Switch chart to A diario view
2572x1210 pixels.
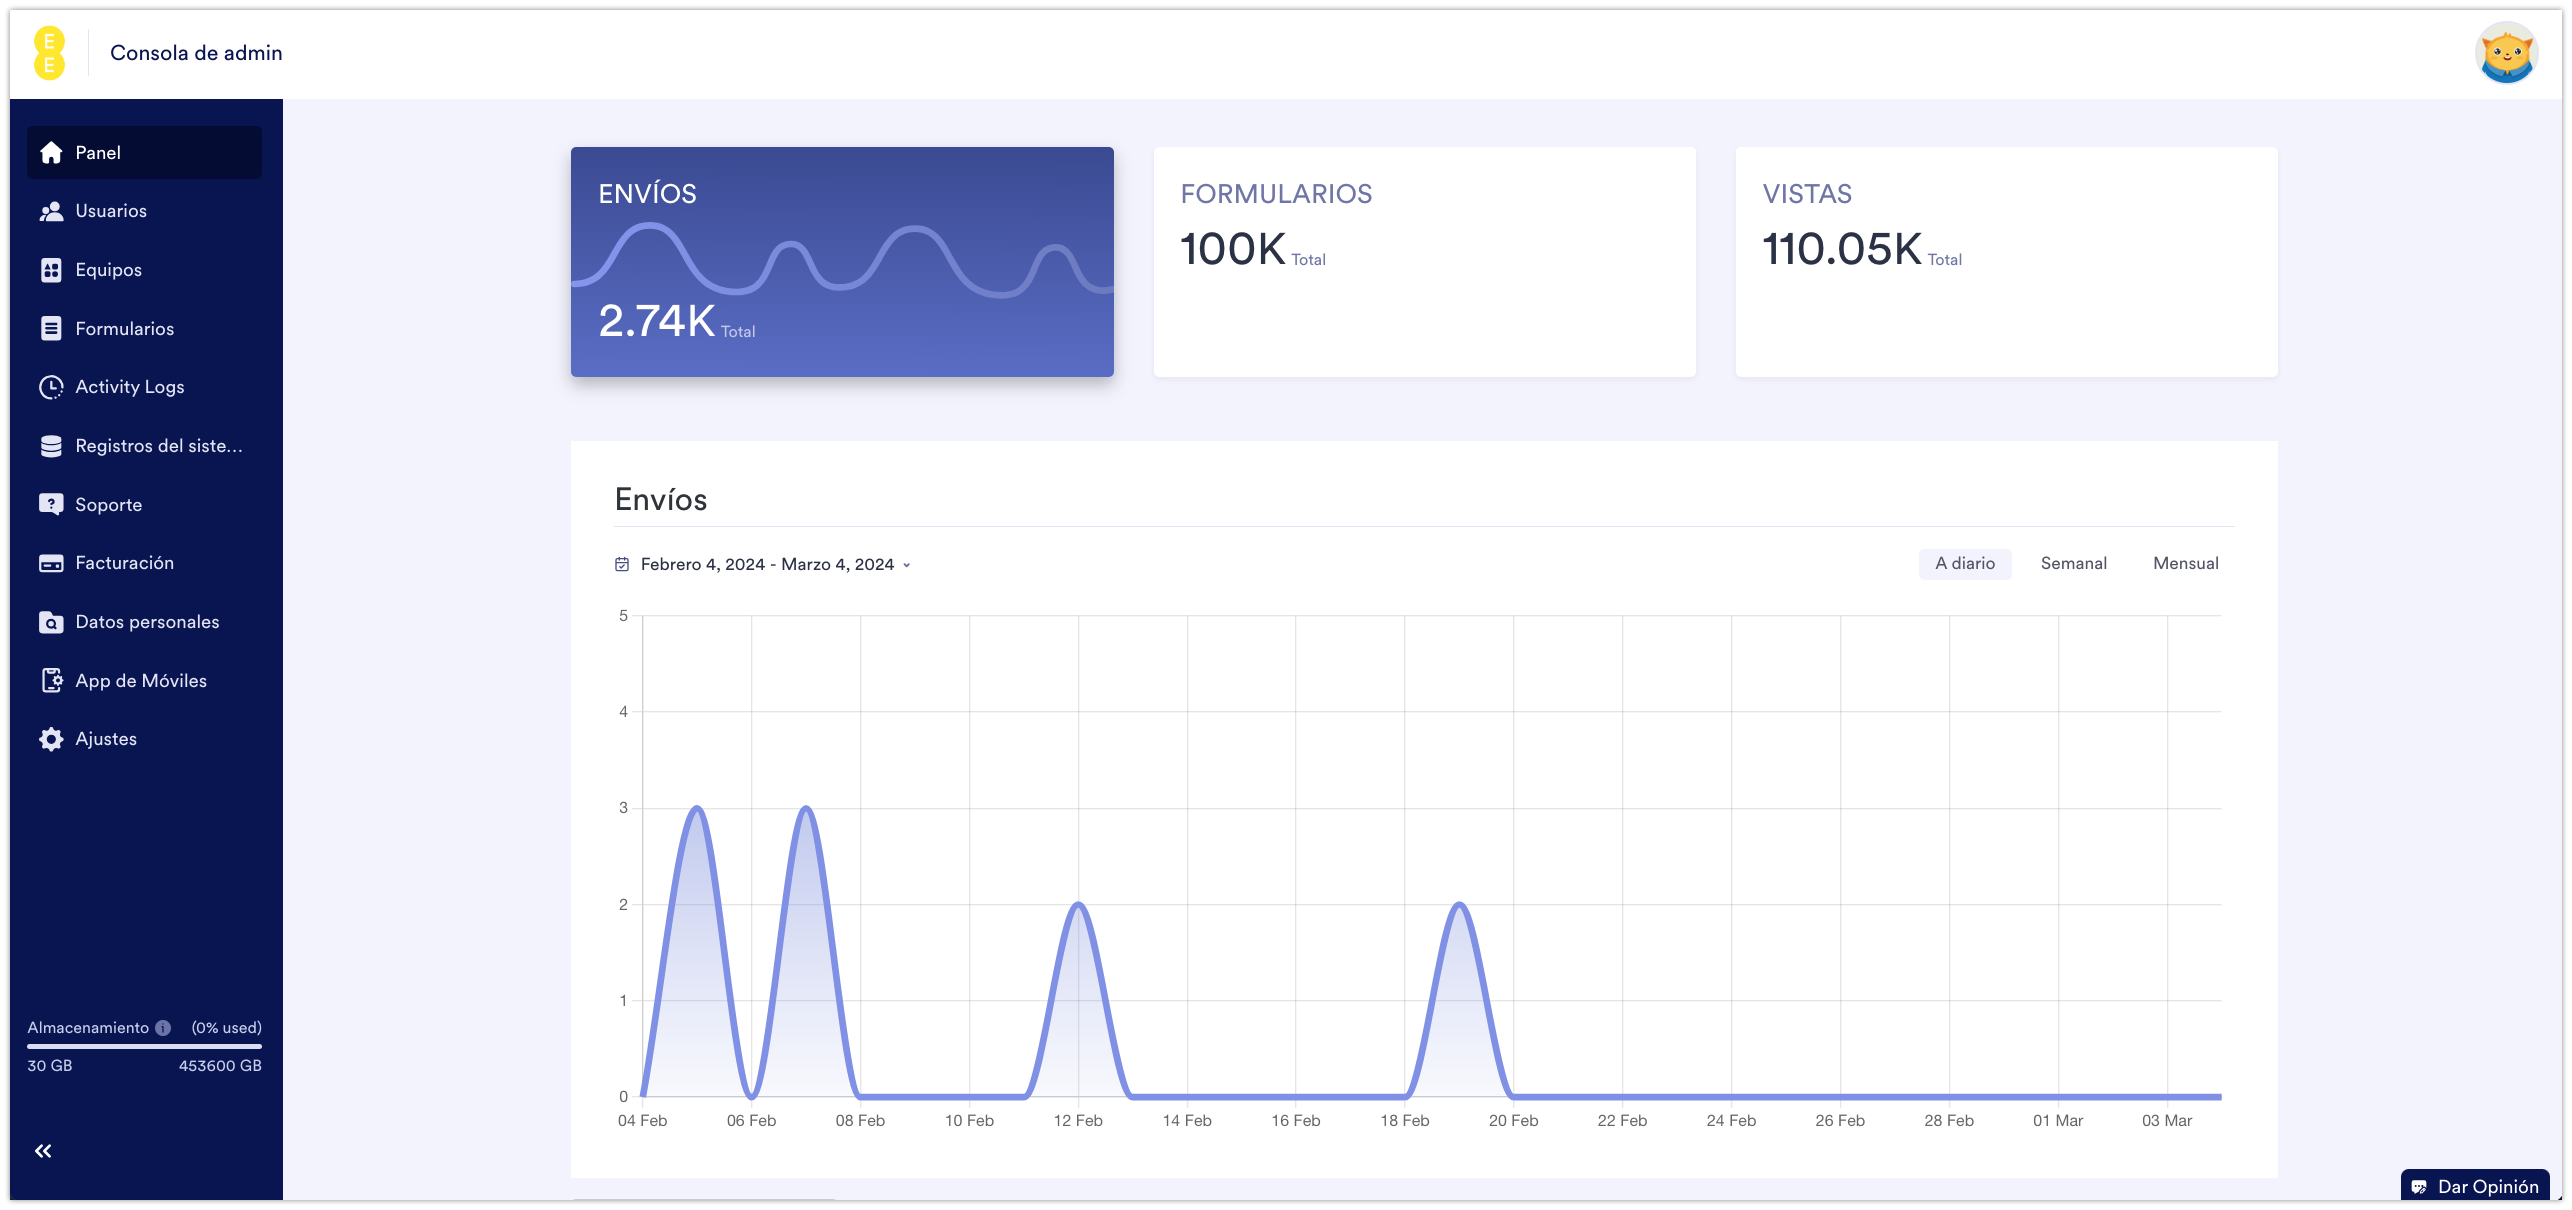(x=1964, y=564)
